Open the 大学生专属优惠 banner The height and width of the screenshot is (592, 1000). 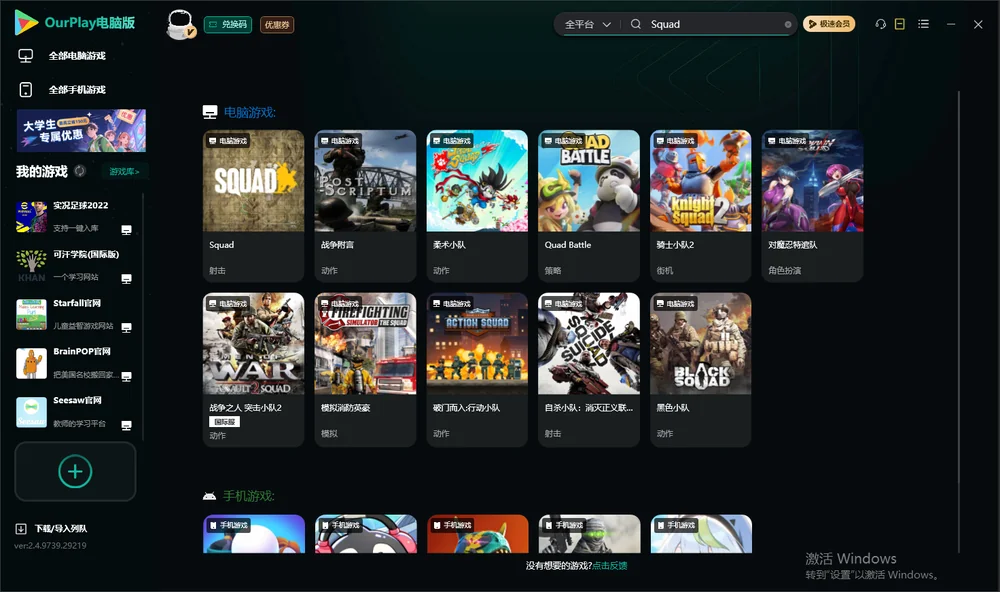81,130
